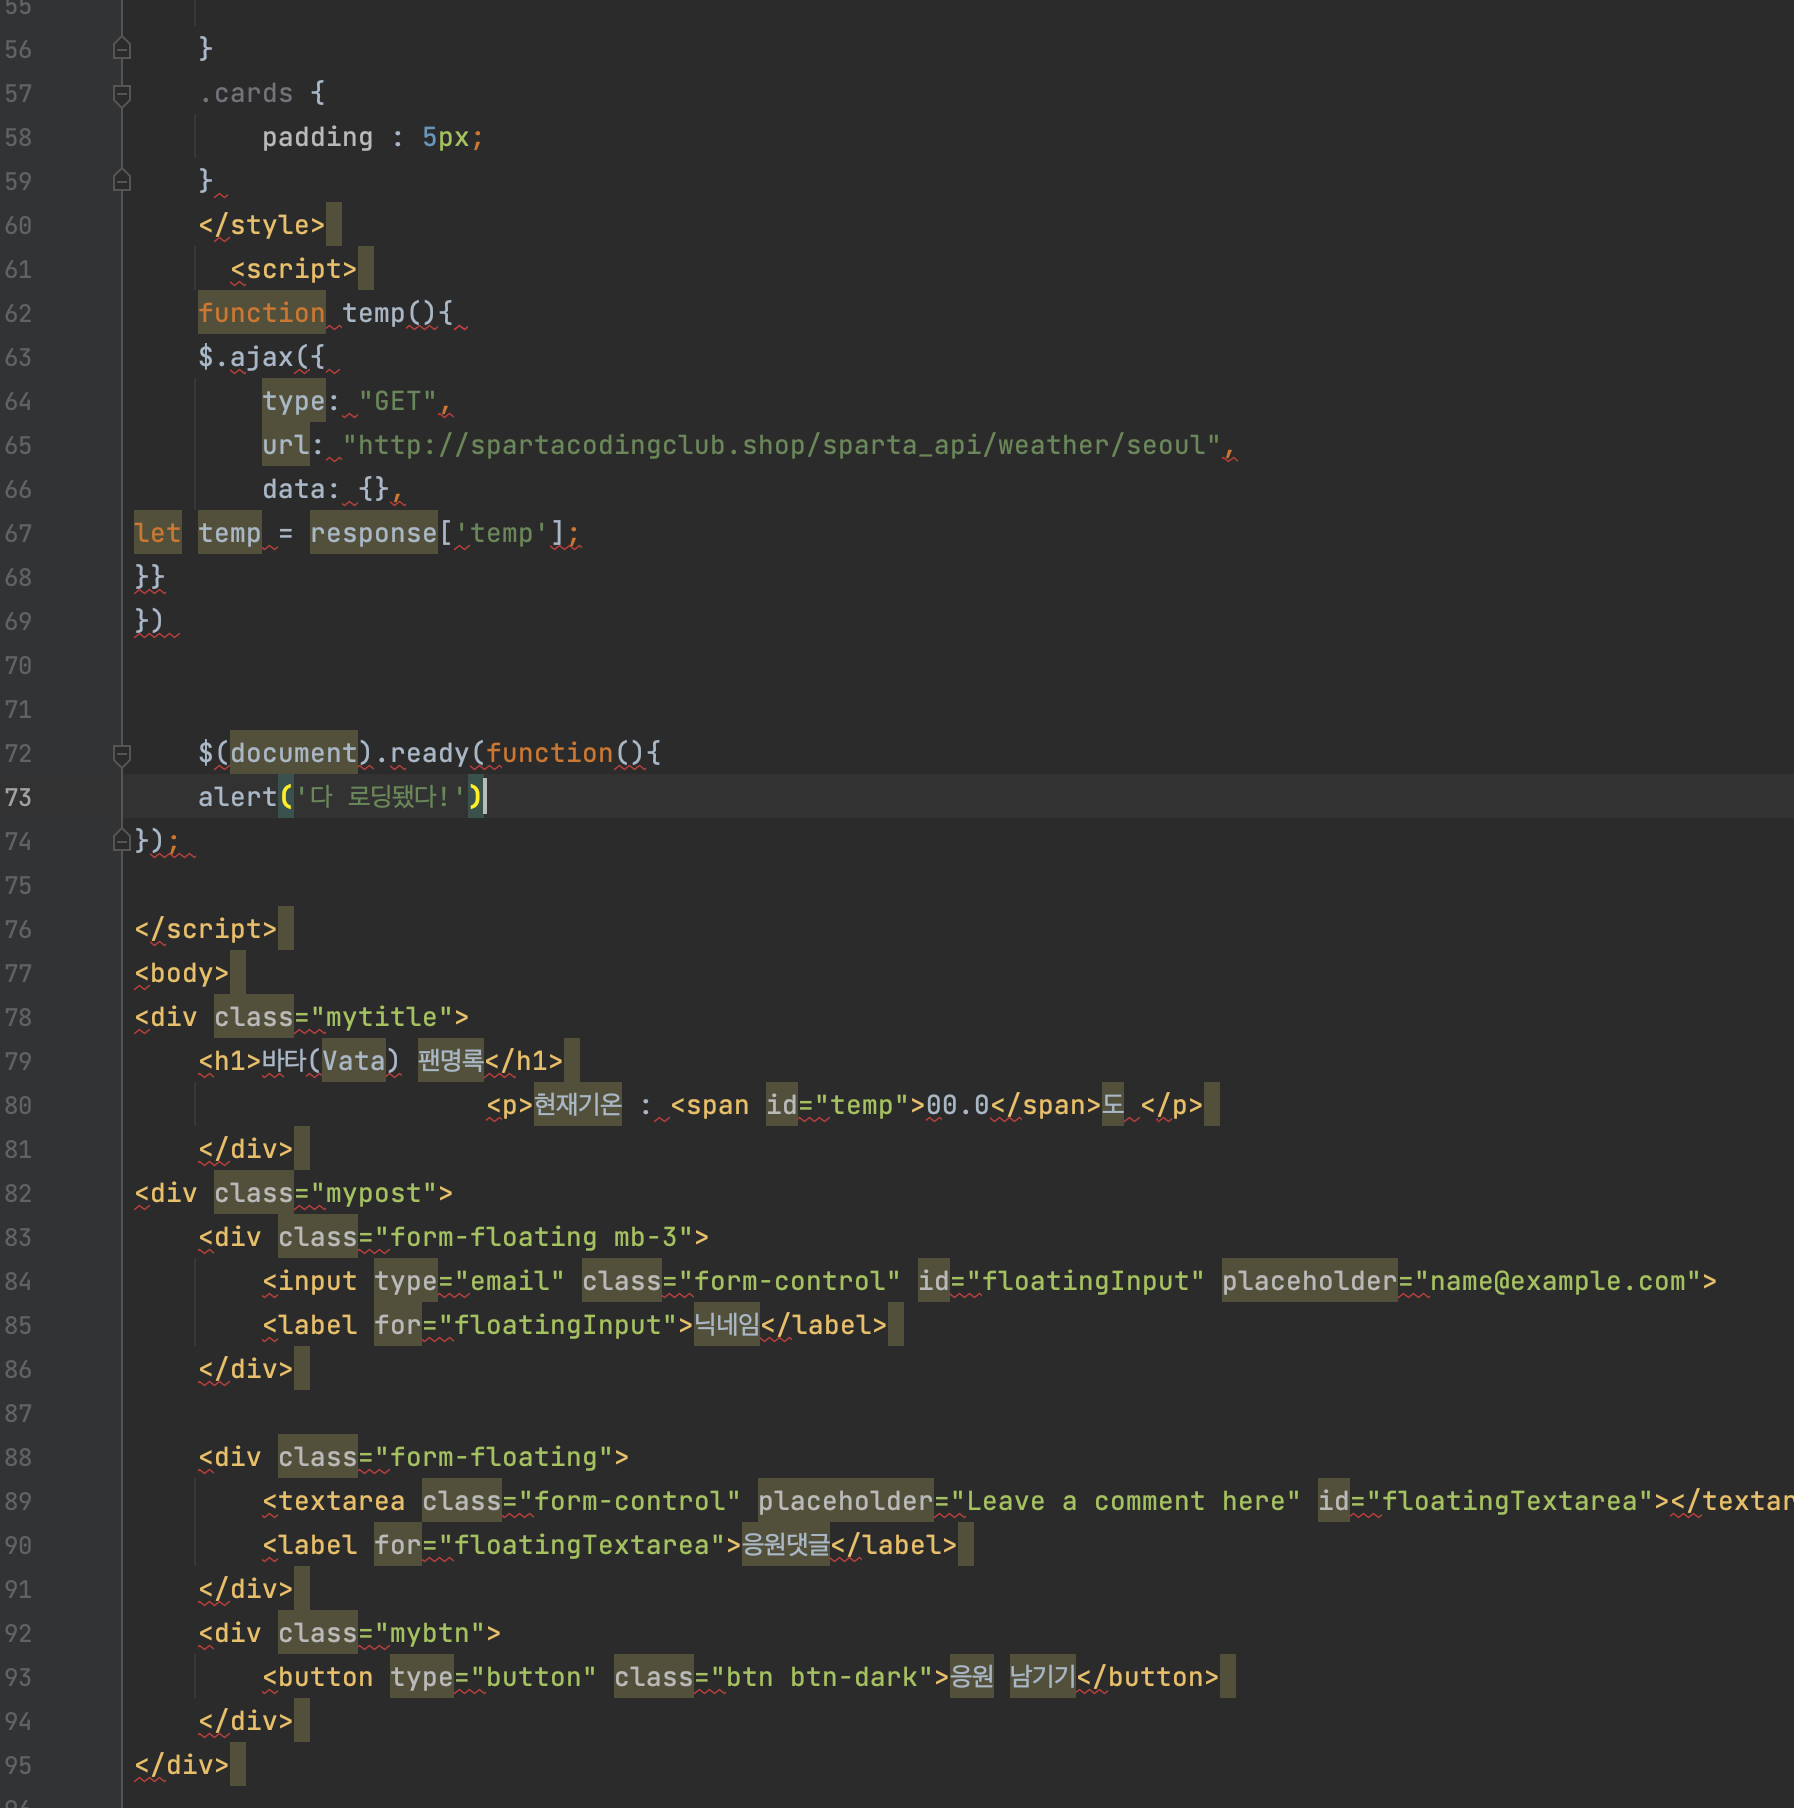
Task: Click line number 67 in the gutter
Action: 18,533
